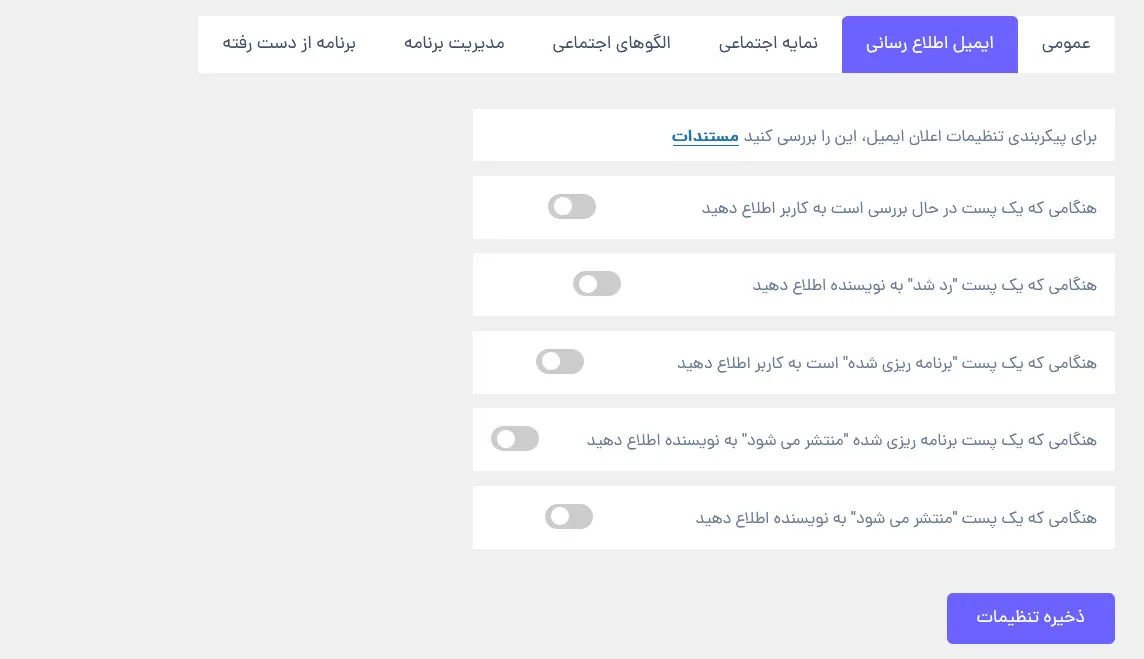Toggle notify user when post is under review
This screenshot has height=659, width=1144.
point(572,207)
